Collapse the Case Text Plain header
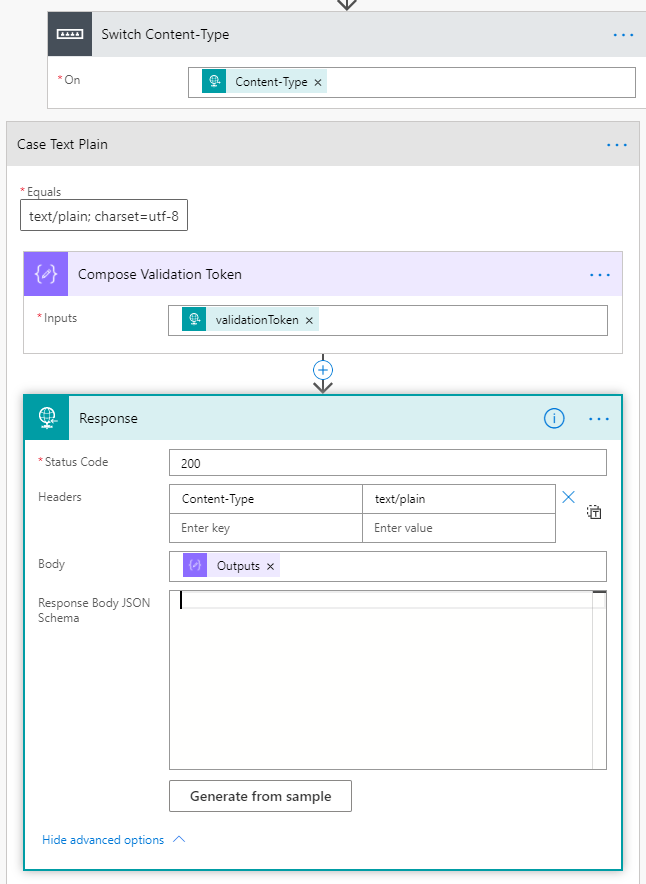 (300, 145)
